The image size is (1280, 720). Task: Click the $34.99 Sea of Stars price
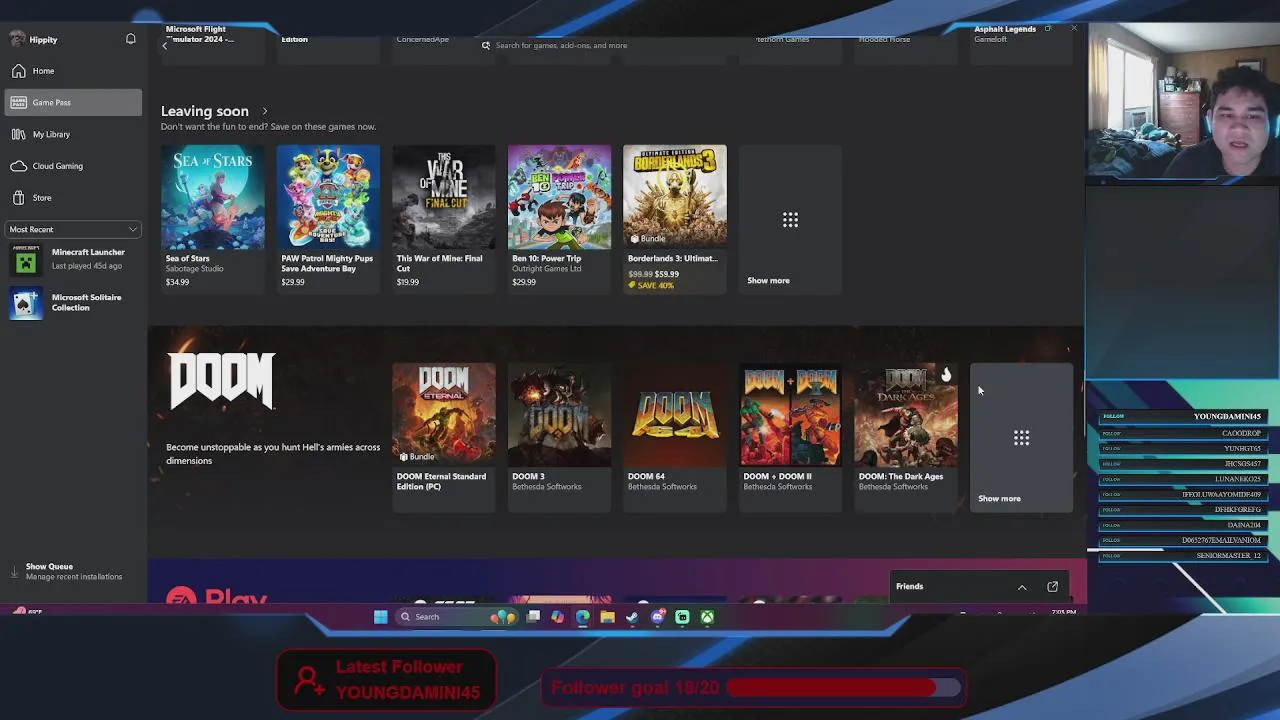click(x=177, y=282)
